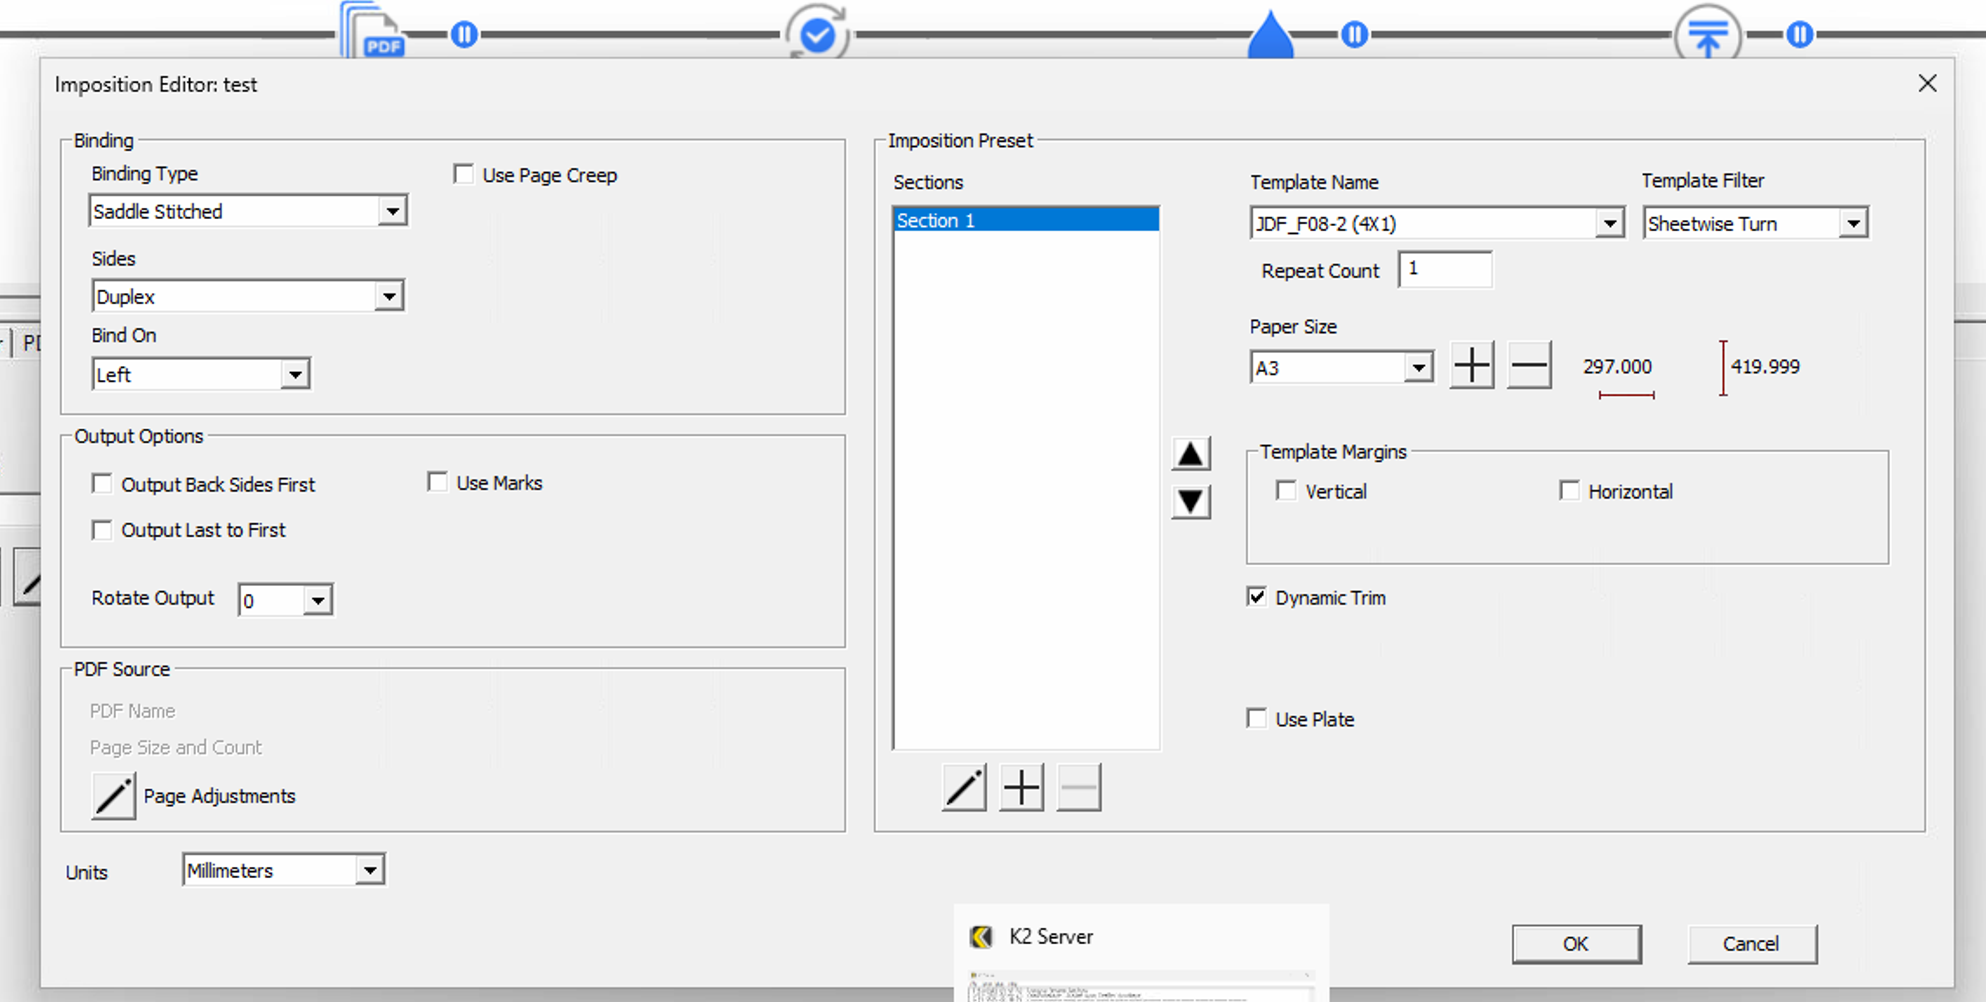Click the OK button to confirm

1576,943
